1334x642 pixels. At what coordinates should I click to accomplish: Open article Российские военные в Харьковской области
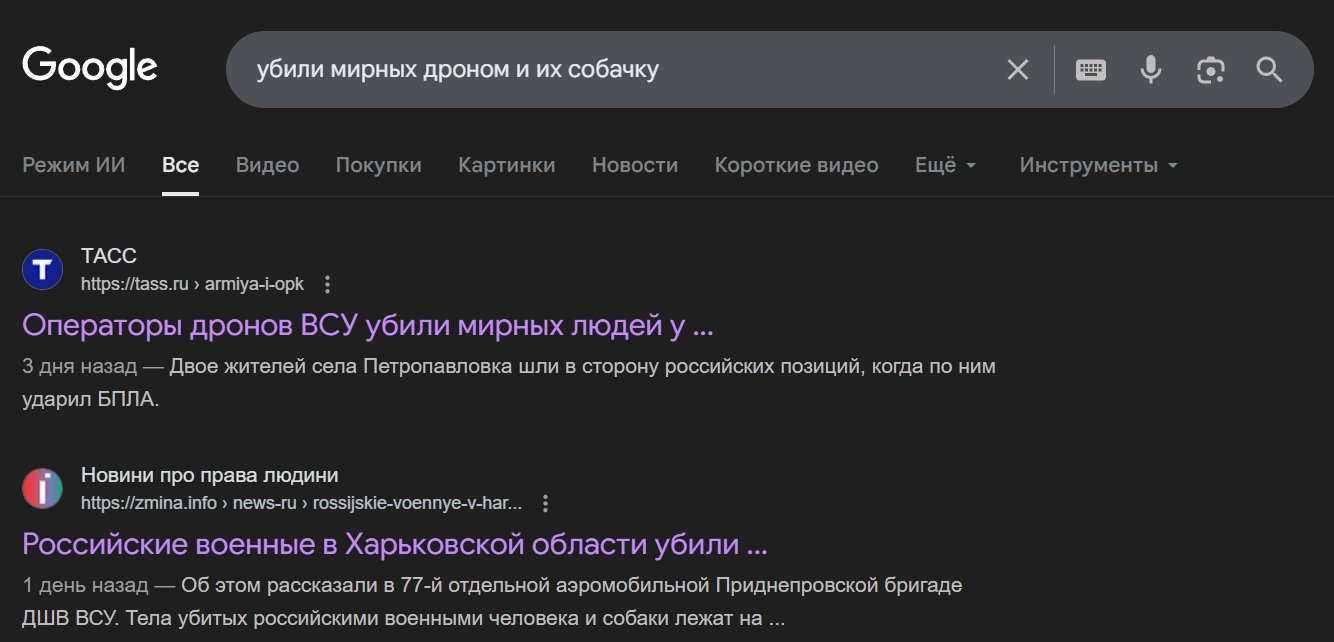(394, 544)
